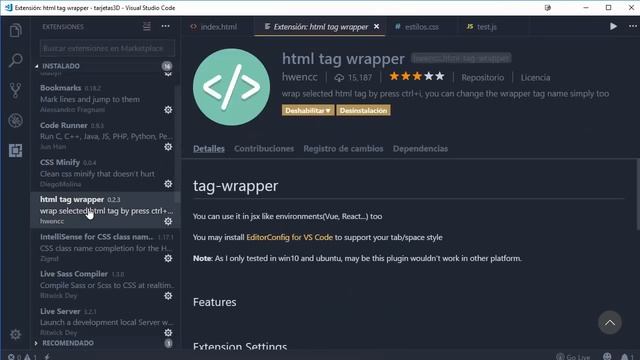The image size is (640, 360).
Task: Select the Registro de cambios tab
Action: pyautogui.click(x=343, y=149)
